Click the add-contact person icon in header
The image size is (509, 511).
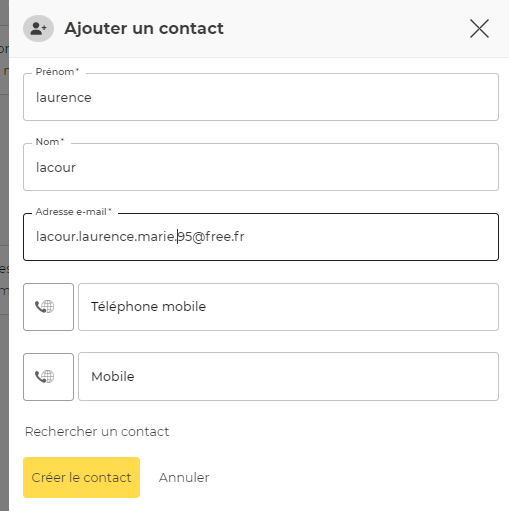click(x=38, y=29)
